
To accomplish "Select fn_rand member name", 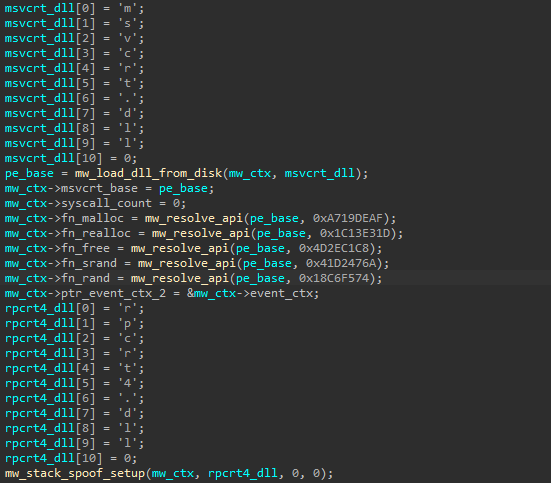I will tap(85, 278).
